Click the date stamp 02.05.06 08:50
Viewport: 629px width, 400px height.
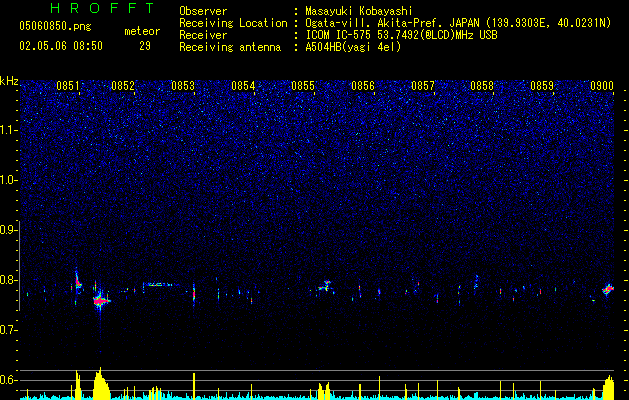(x=61, y=46)
